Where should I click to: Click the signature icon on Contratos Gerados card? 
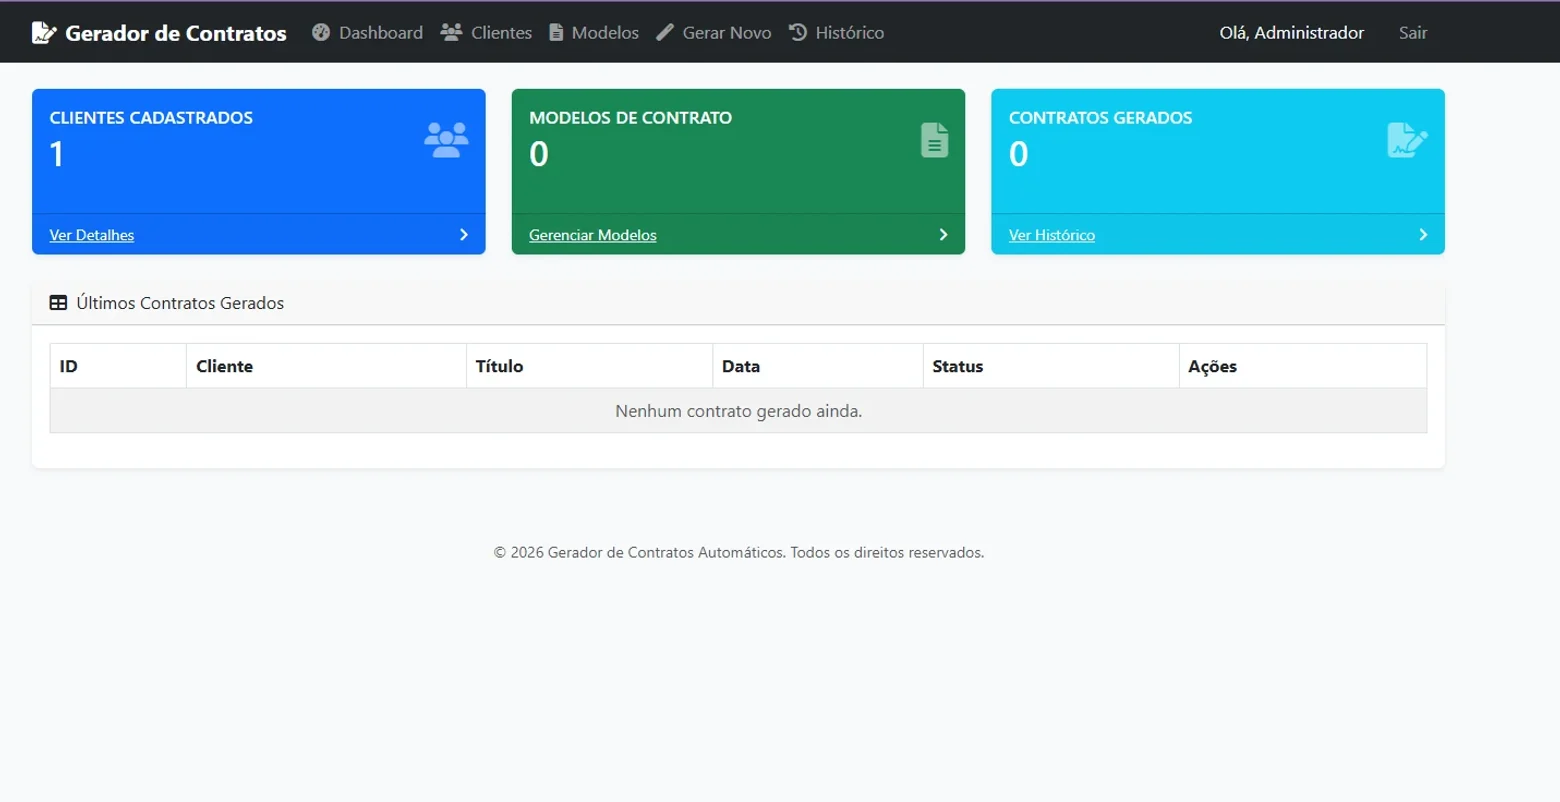click(x=1407, y=140)
